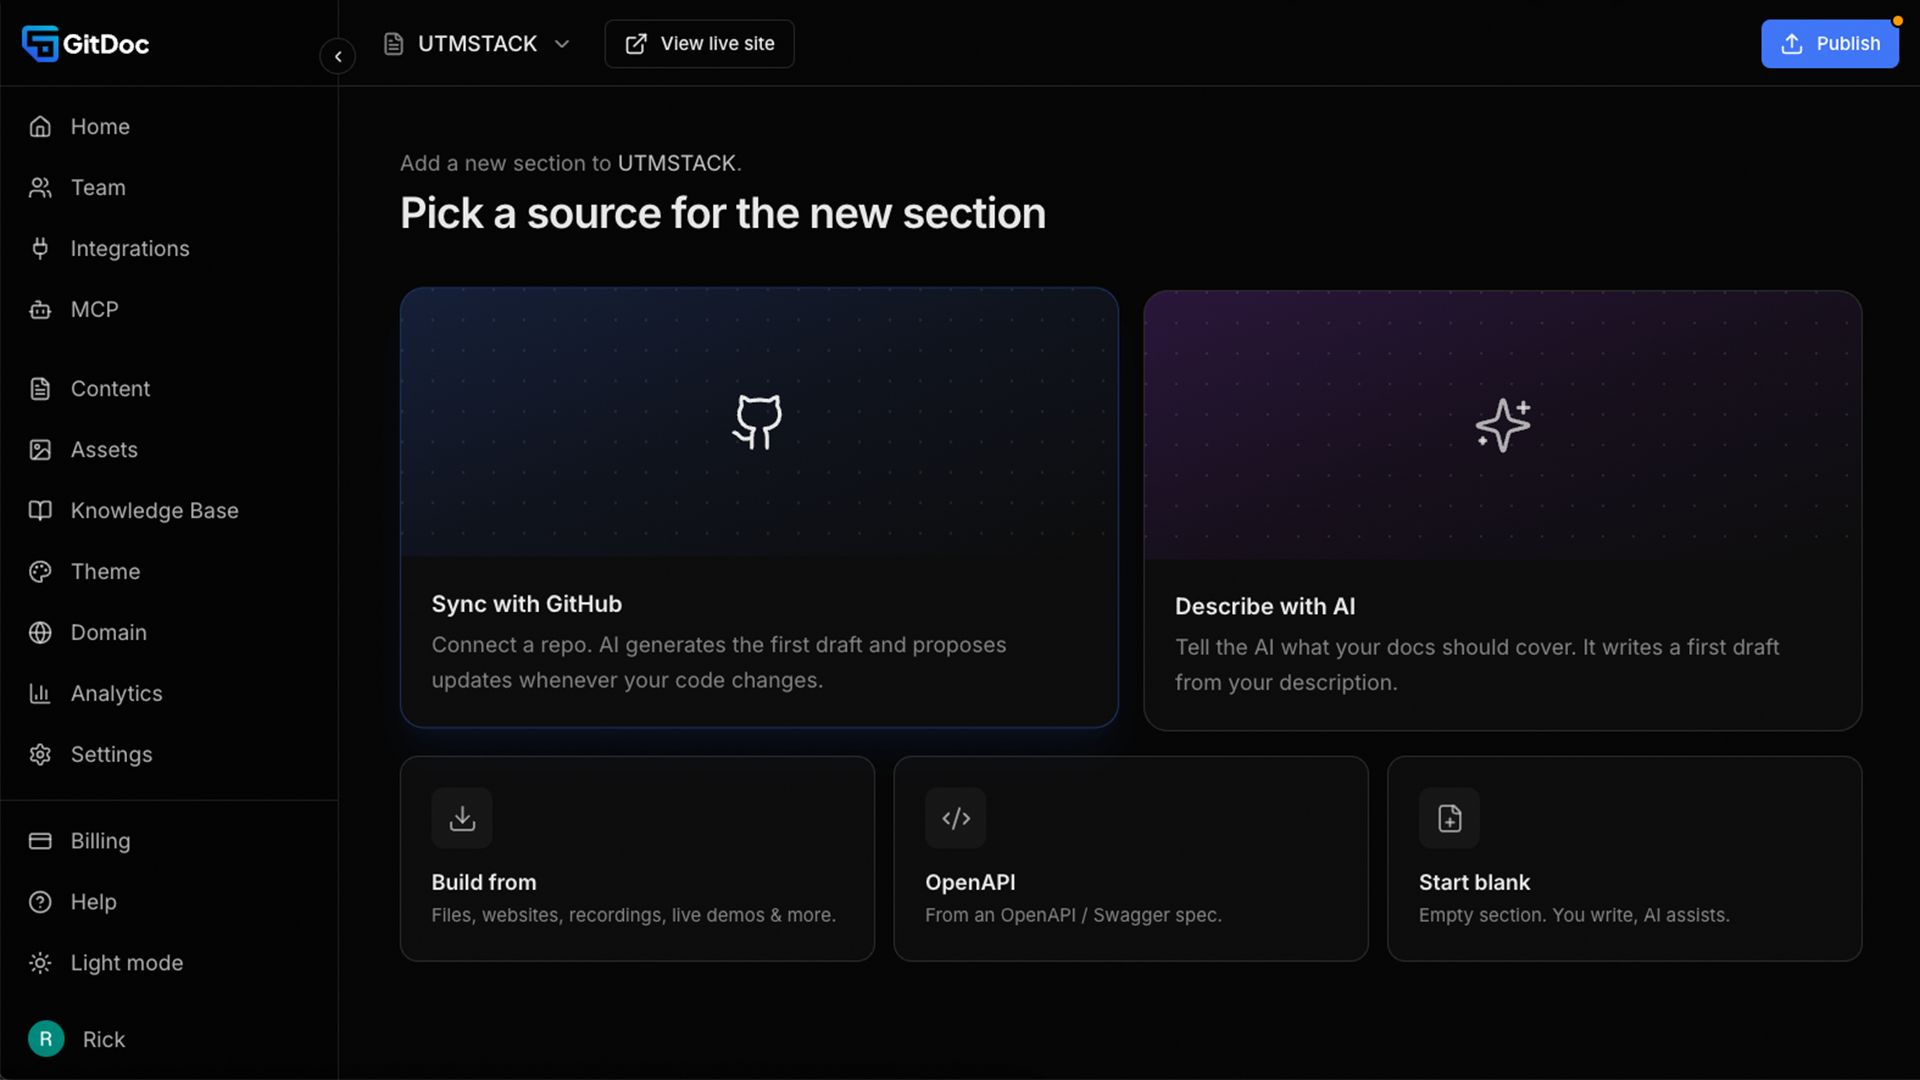Switch to Light mode
The image size is (1920, 1080).
click(x=126, y=963)
